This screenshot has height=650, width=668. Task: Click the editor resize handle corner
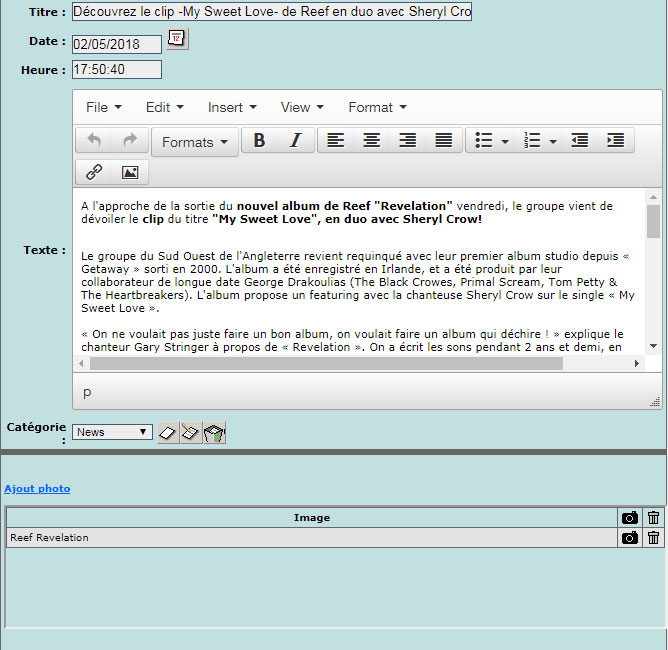click(655, 401)
